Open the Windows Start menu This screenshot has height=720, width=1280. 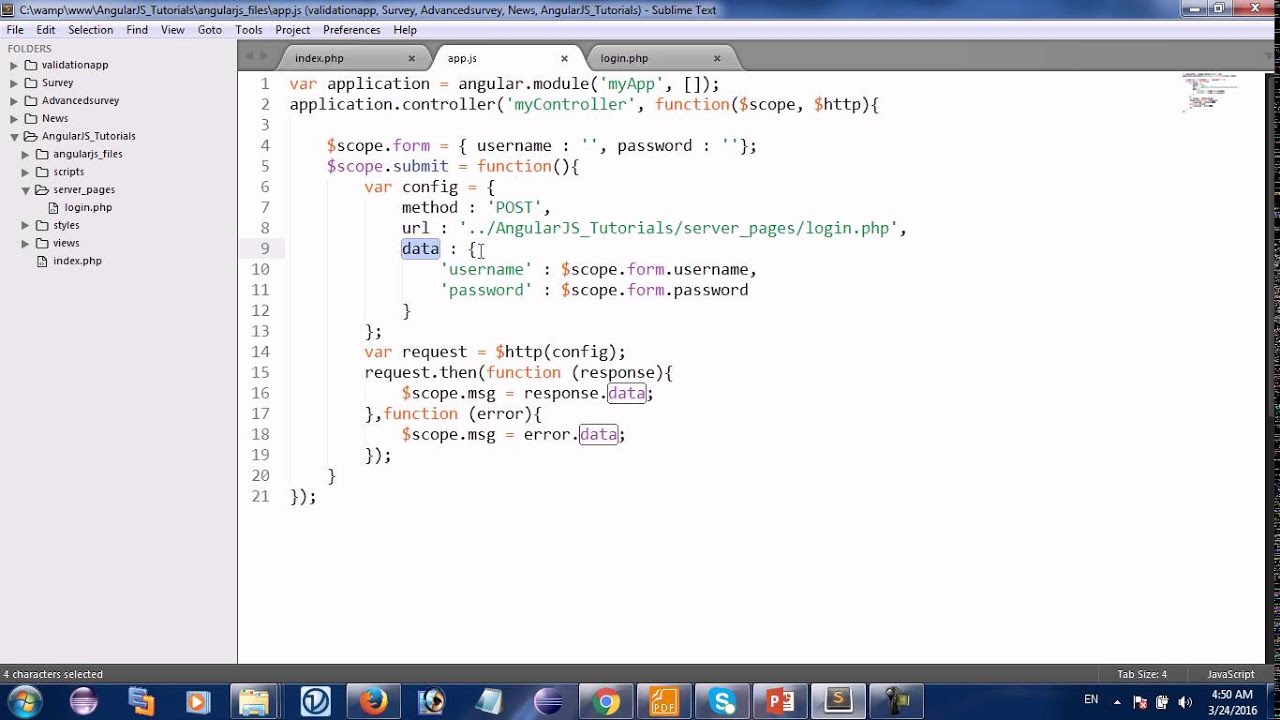(x=25, y=701)
